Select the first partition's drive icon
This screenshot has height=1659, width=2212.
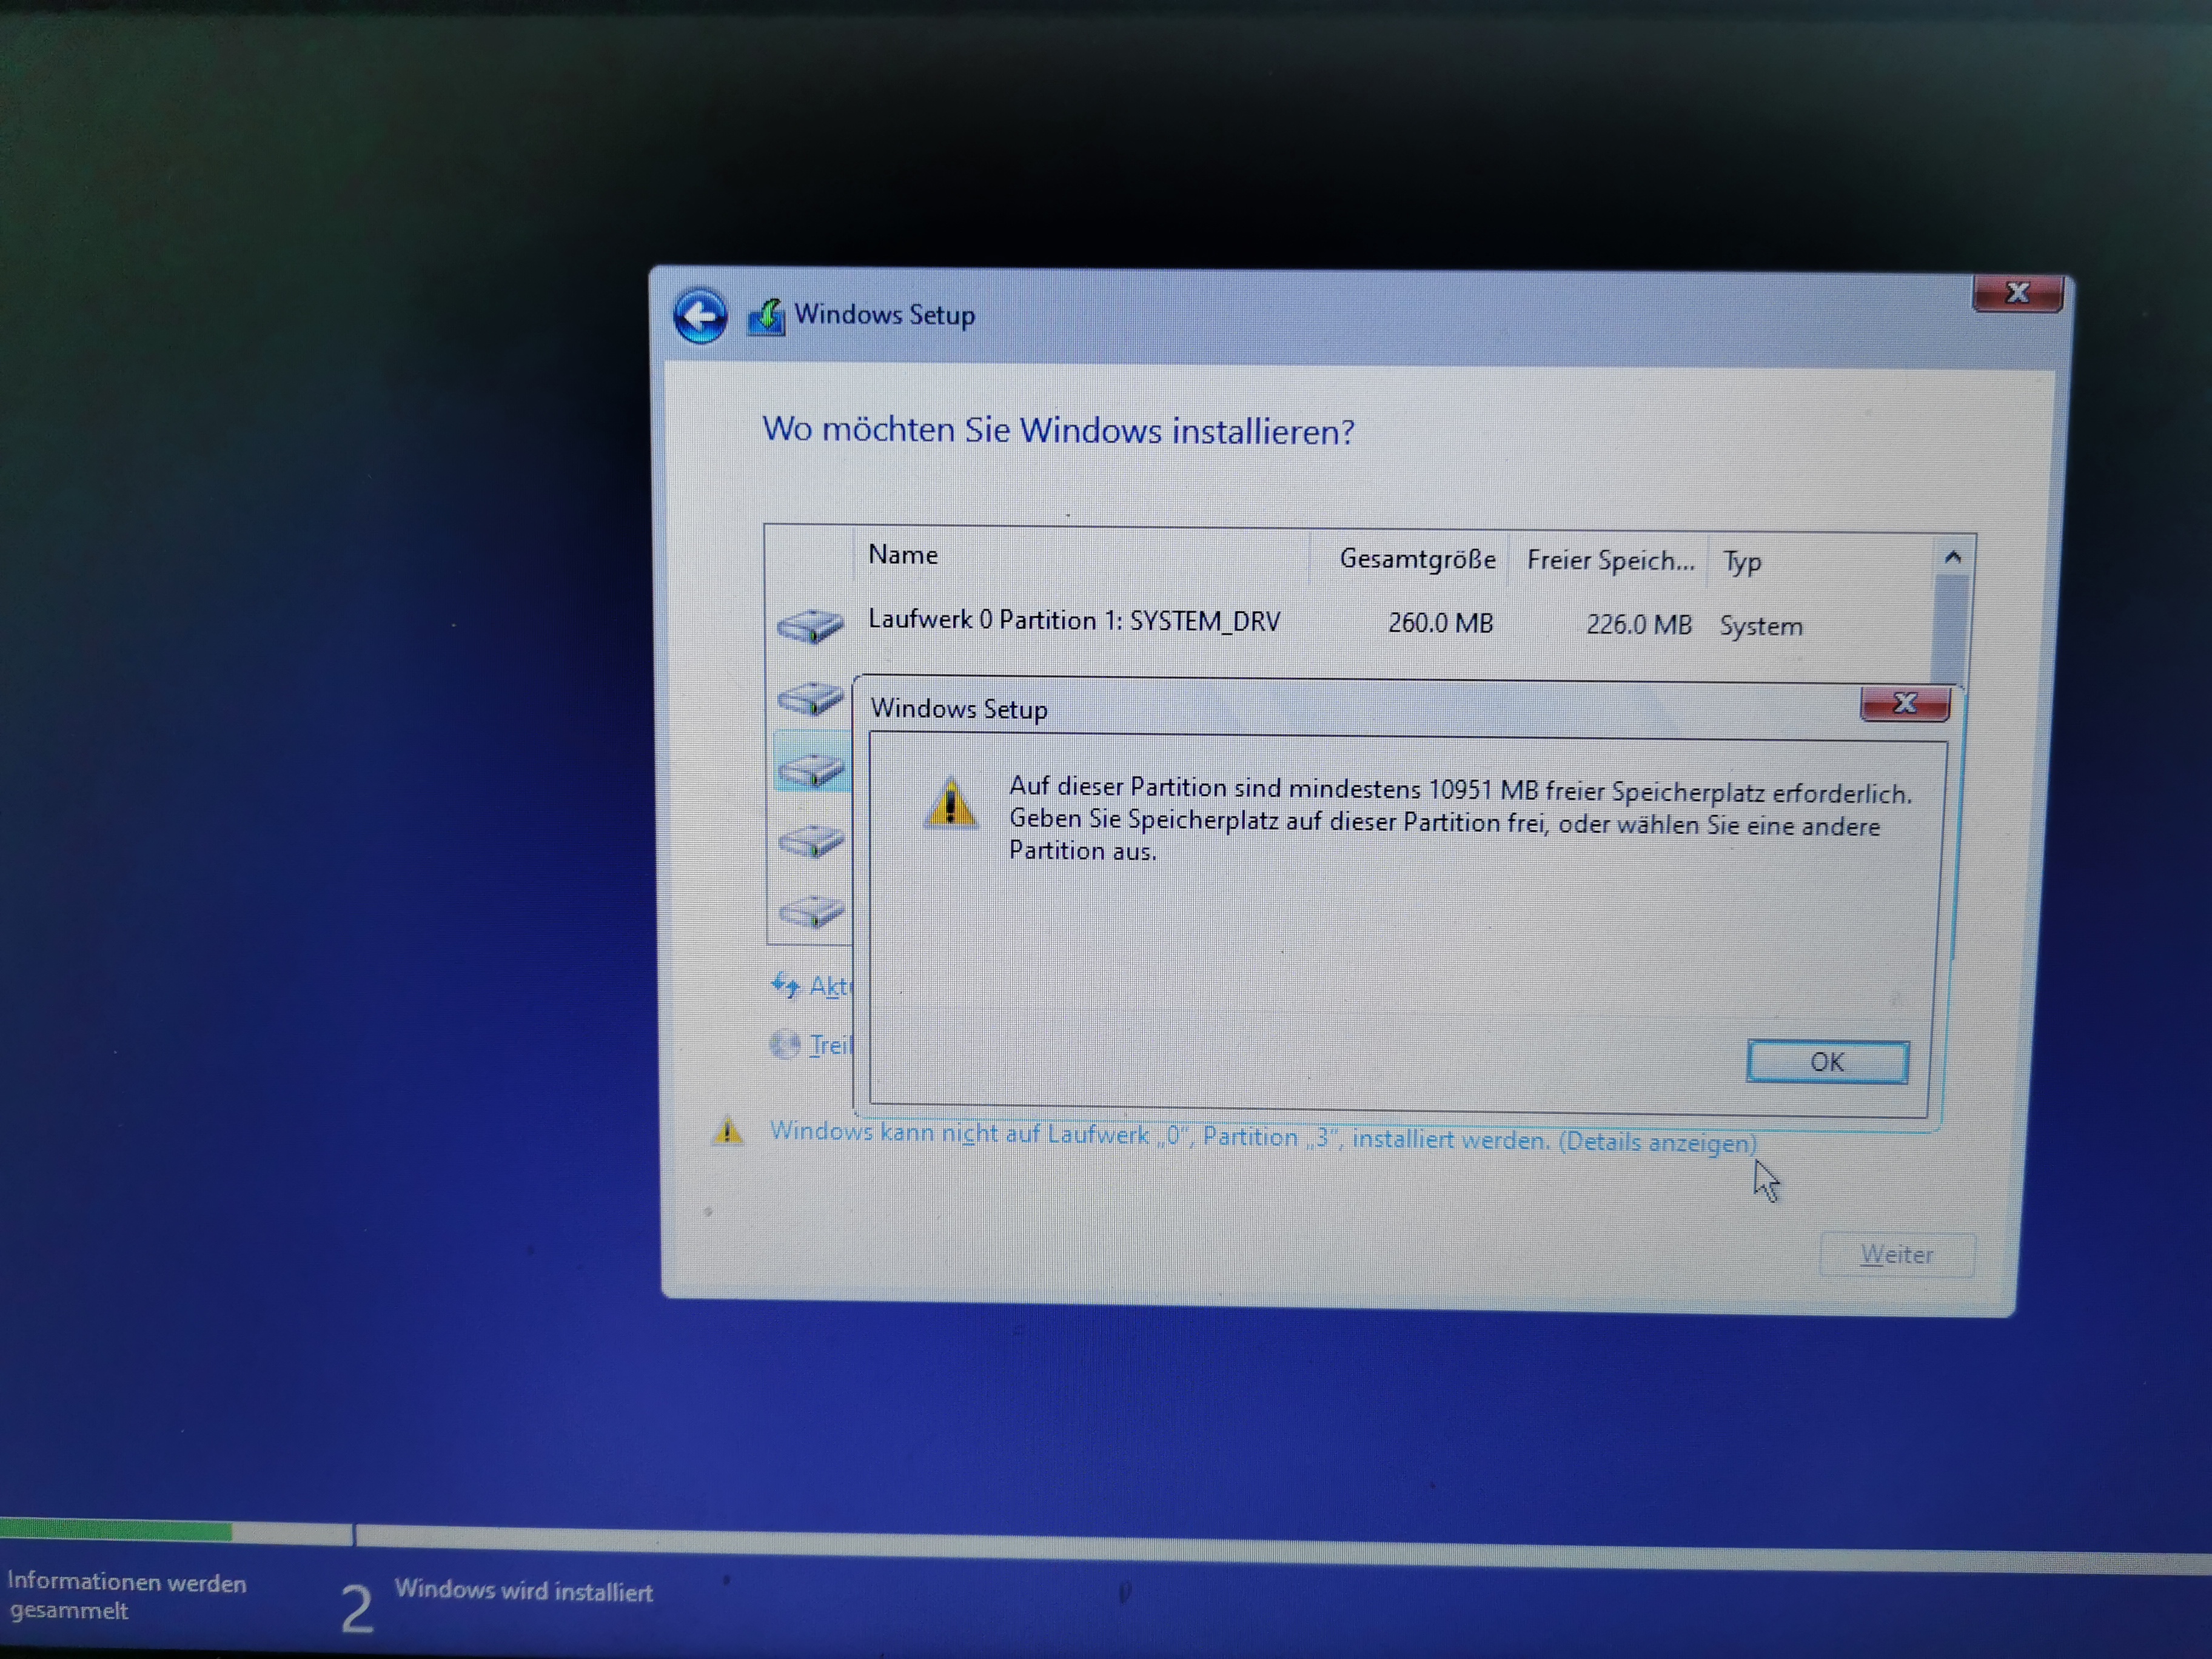pyautogui.click(x=810, y=626)
